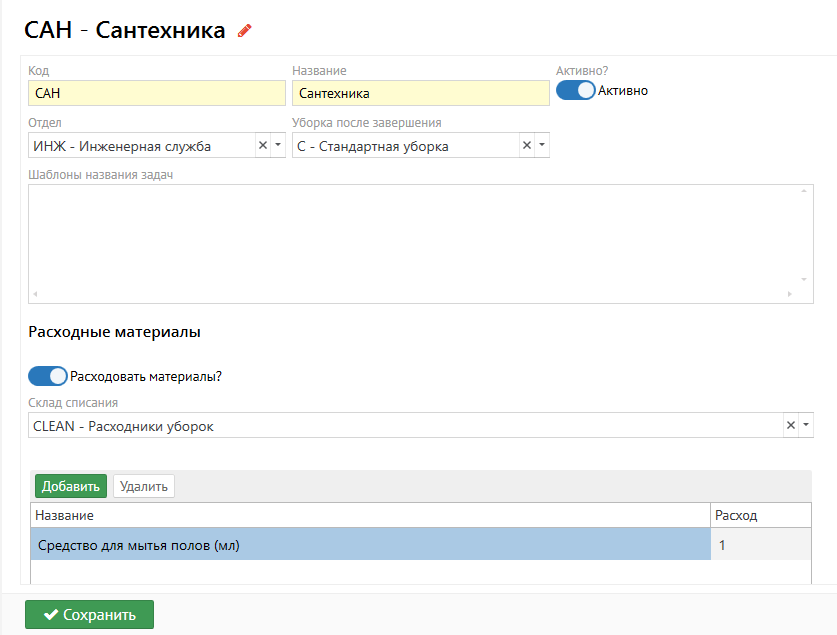Click the right scroll arrow in the templates box
The image size is (837, 635).
click(x=790, y=295)
